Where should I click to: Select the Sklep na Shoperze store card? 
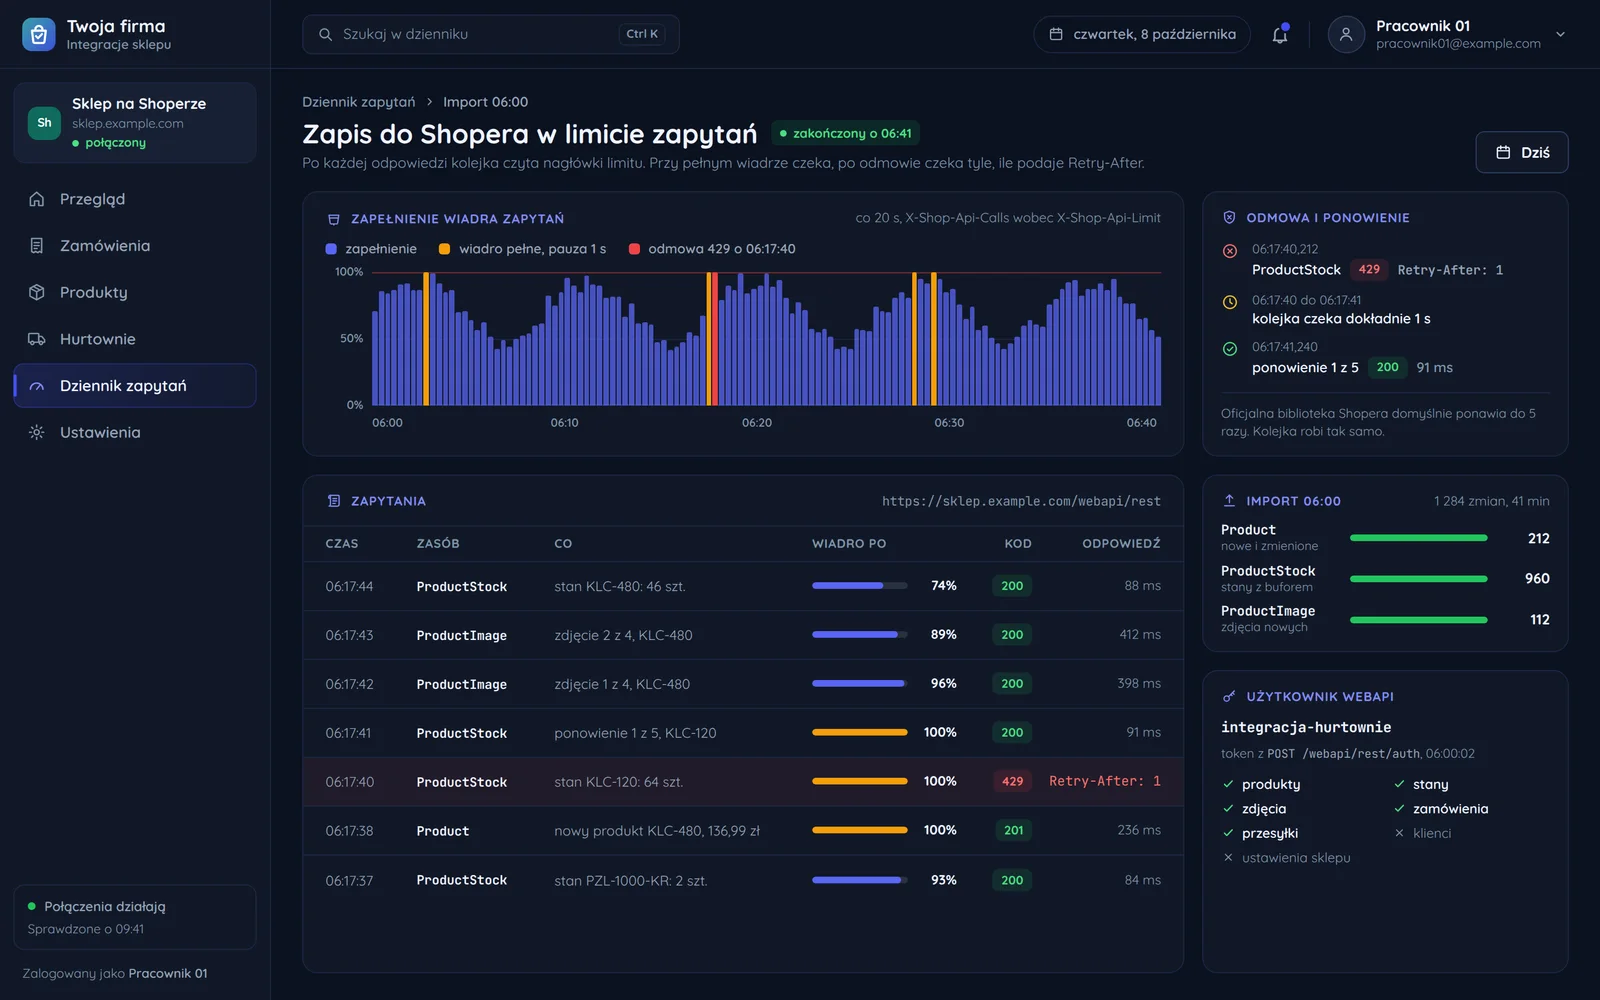(135, 122)
